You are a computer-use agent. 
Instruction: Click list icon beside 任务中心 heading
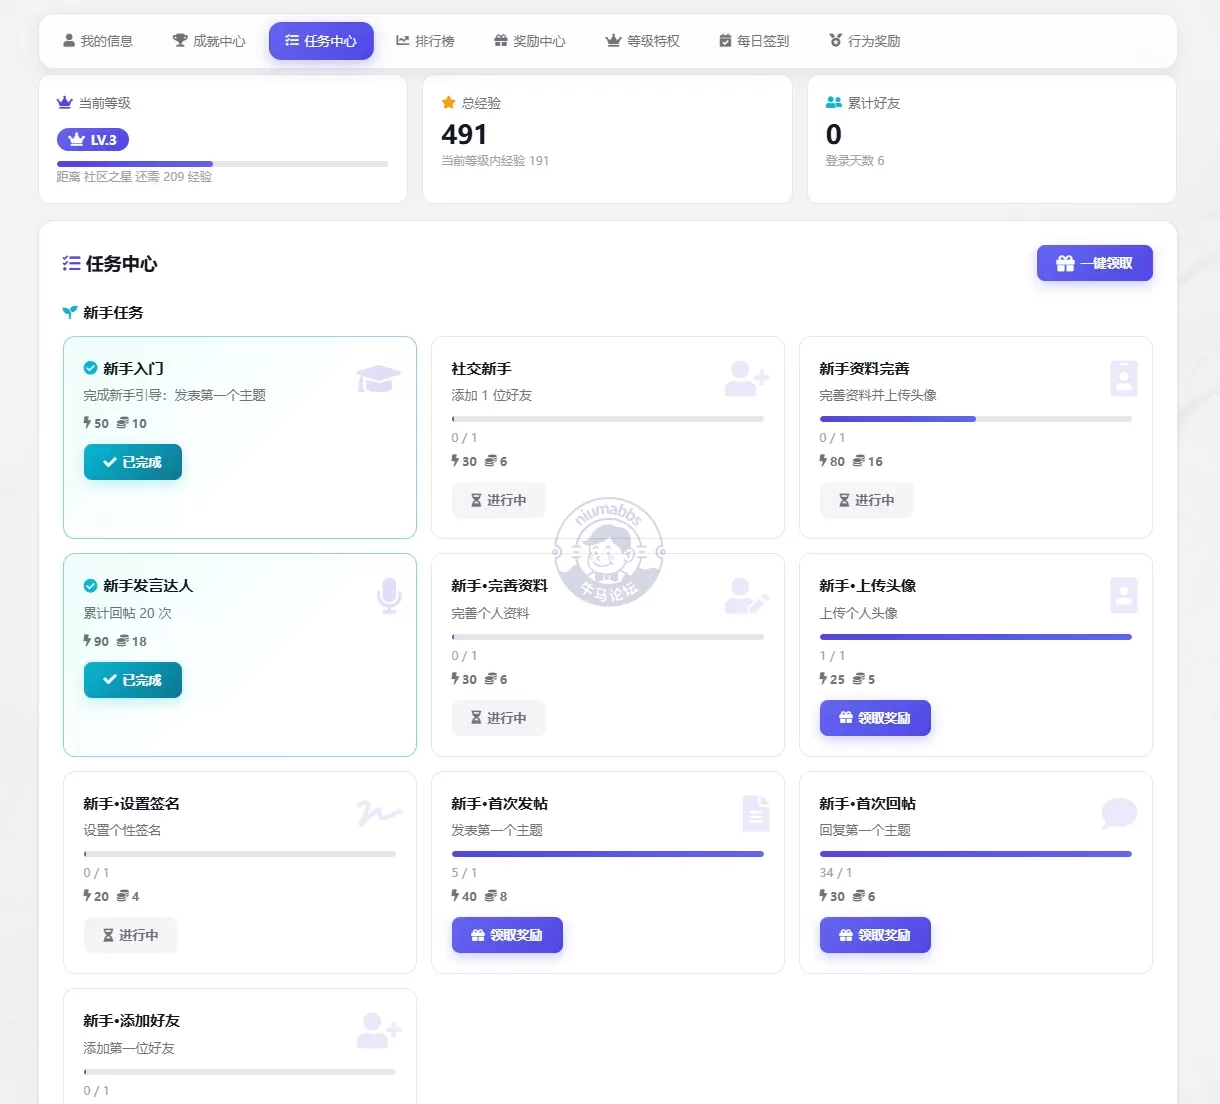coord(71,264)
